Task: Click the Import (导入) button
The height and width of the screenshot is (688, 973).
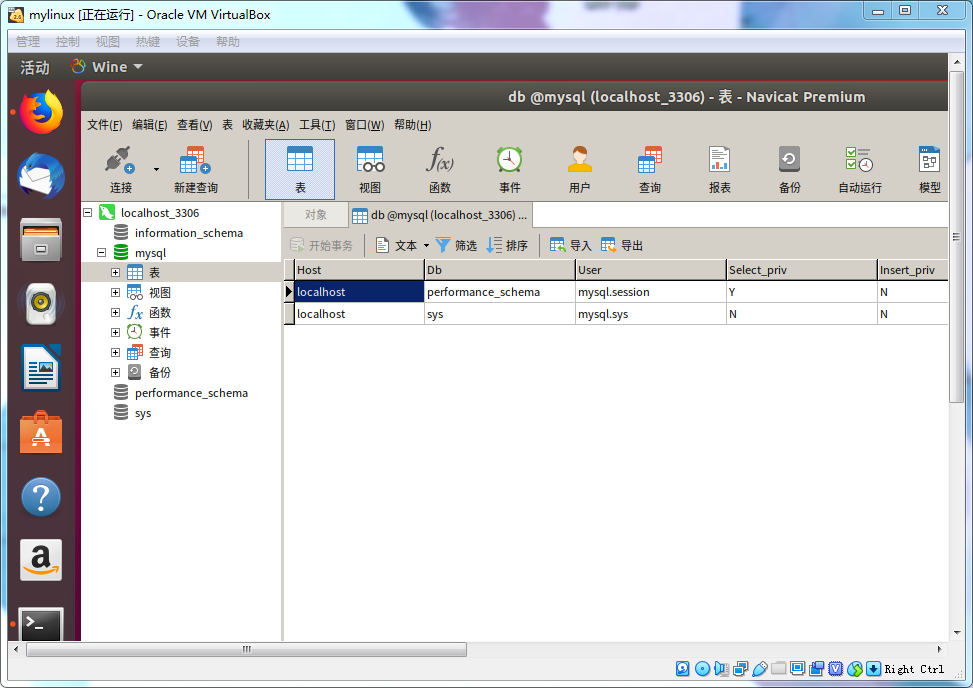Action: click(x=571, y=246)
